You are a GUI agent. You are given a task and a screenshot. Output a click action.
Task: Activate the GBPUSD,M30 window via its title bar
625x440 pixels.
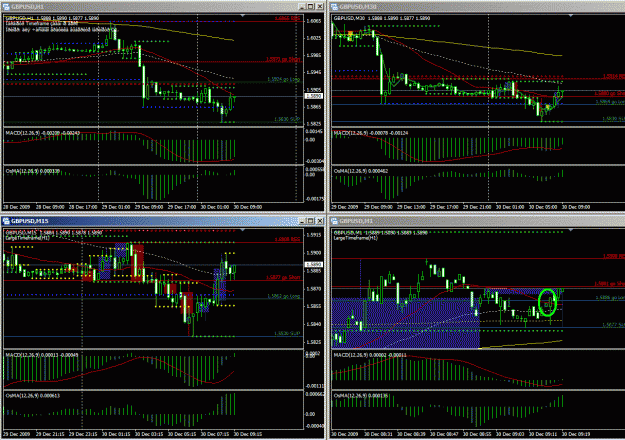pos(477,7)
